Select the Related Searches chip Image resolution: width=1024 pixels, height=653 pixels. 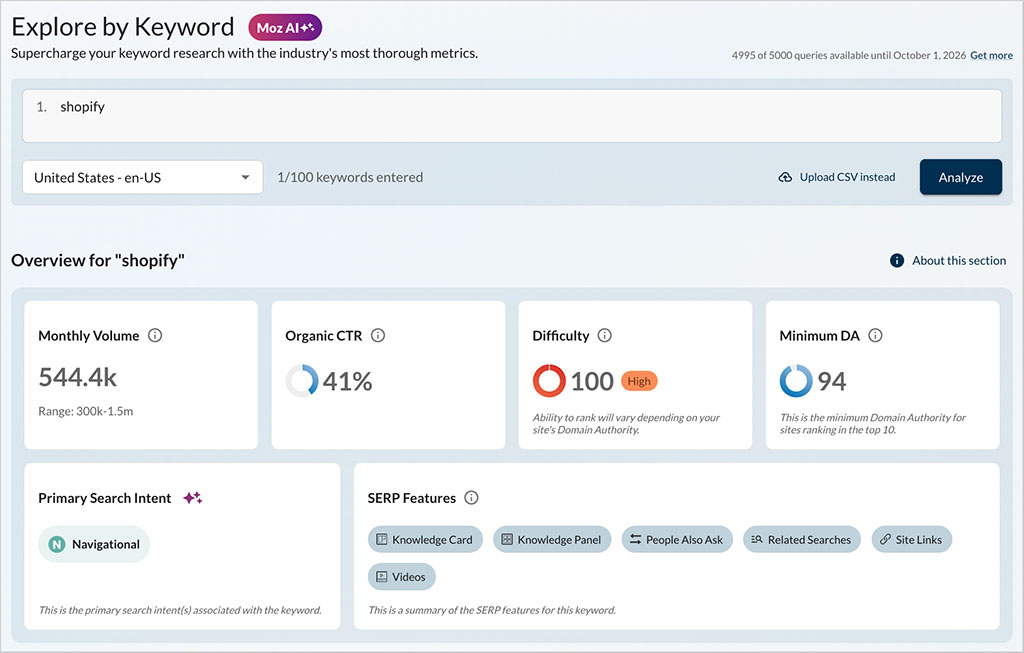tap(802, 540)
